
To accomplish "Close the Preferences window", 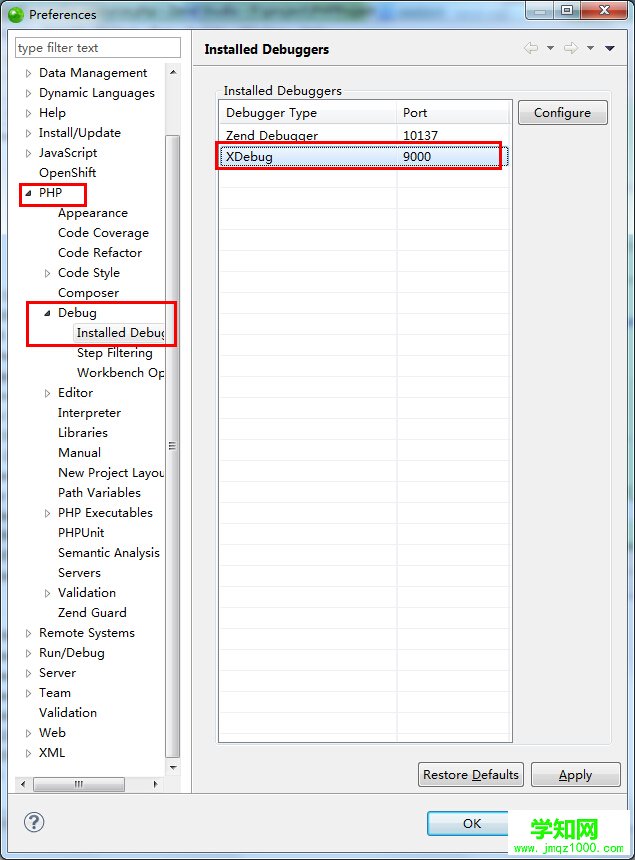I will tap(604, 10).
